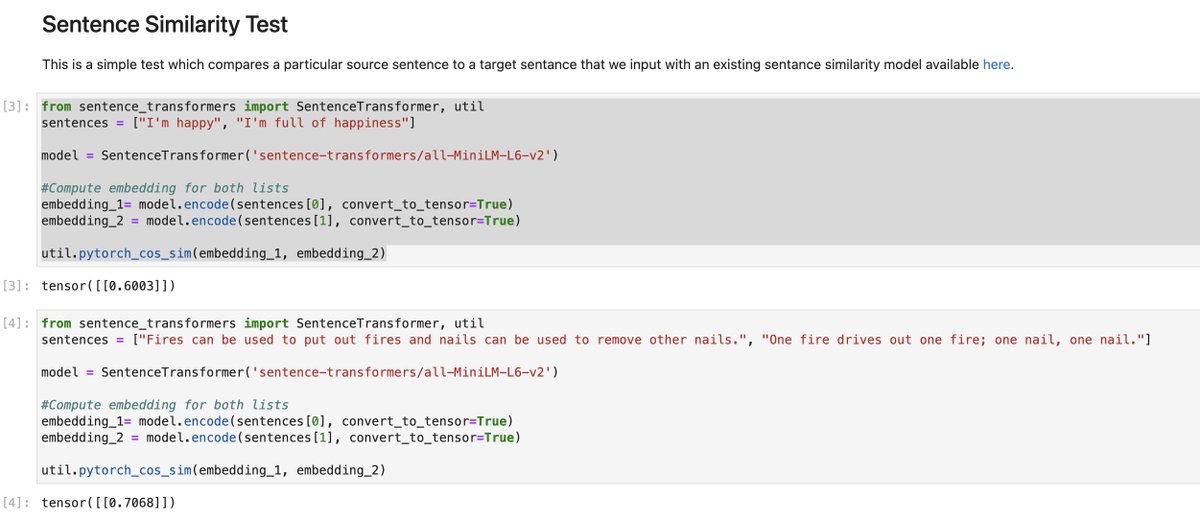Click the [4] input prompt of second code cell

click(x=20, y=323)
